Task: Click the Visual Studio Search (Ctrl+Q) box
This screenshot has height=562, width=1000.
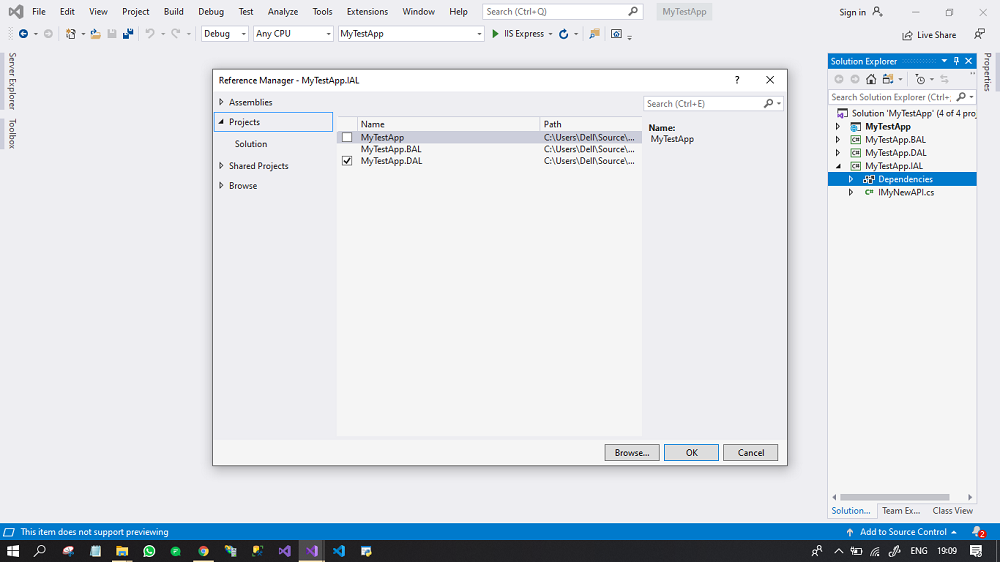Action: (562, 11)
